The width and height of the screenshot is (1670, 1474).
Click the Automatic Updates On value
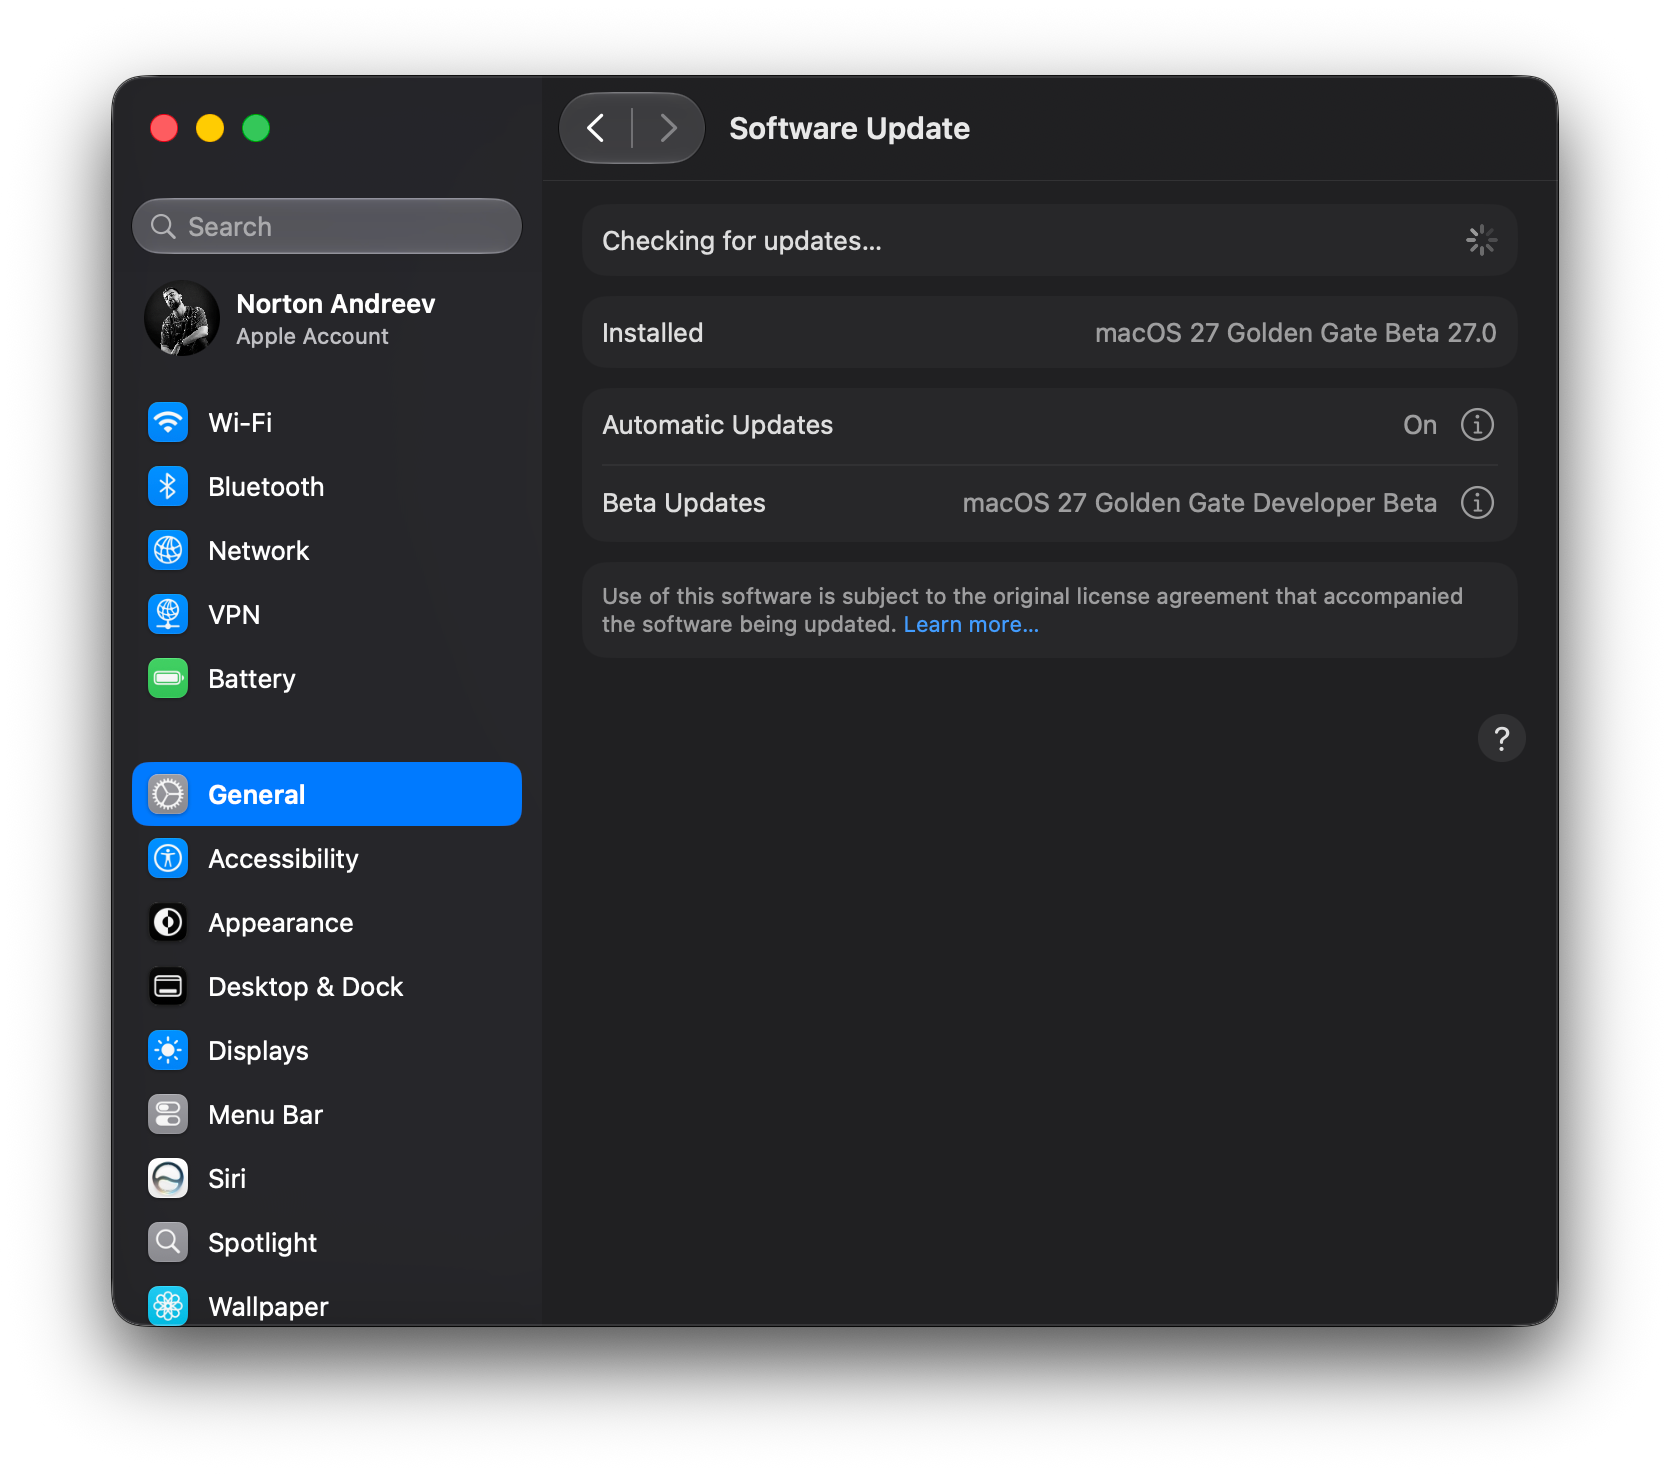point(1420,425)
